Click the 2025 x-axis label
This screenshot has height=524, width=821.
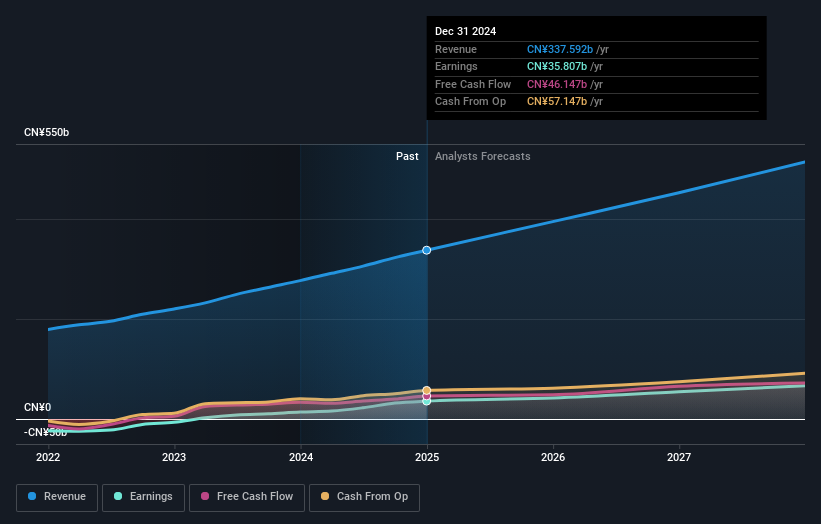point(427,457)
